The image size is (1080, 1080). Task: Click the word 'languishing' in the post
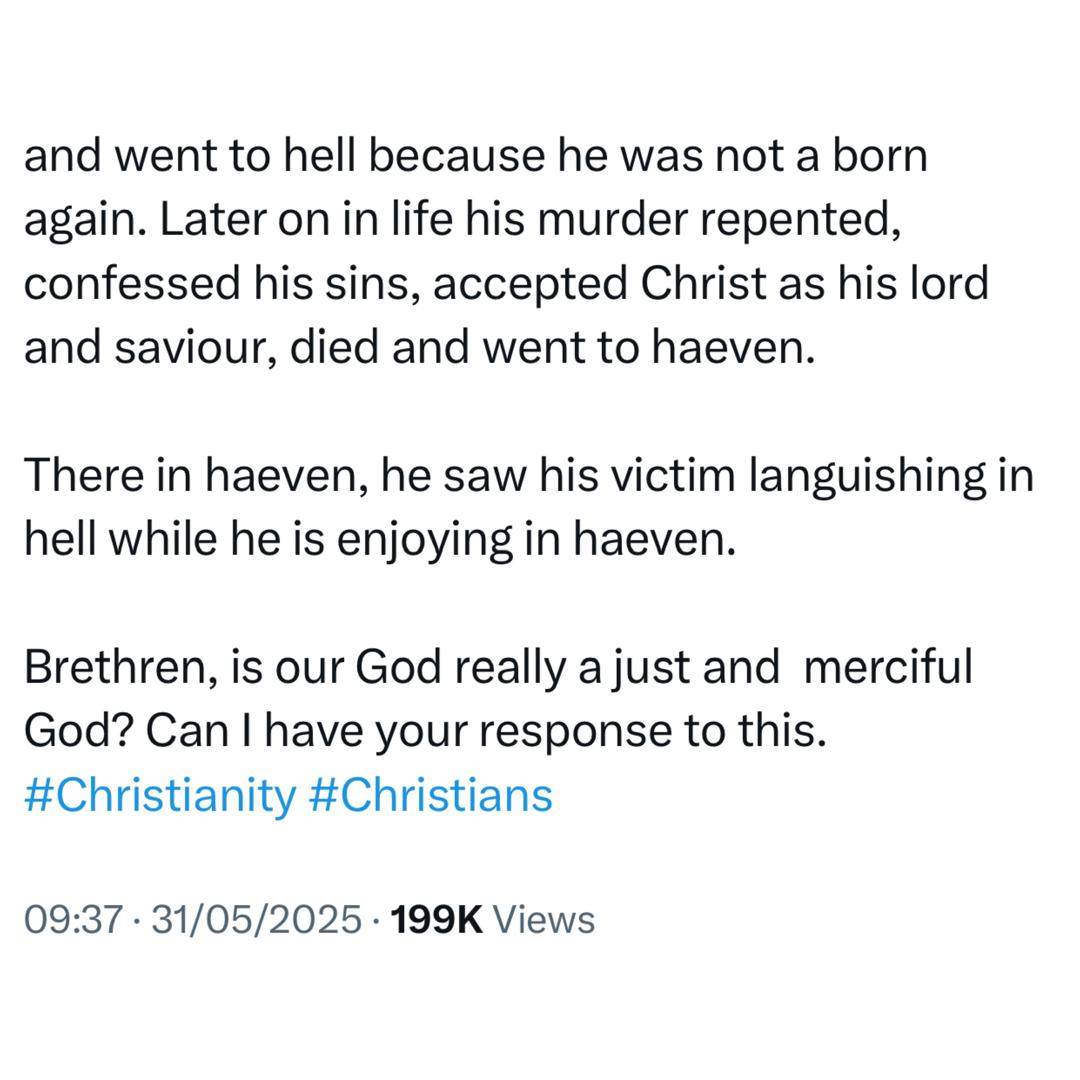point(867,477)
